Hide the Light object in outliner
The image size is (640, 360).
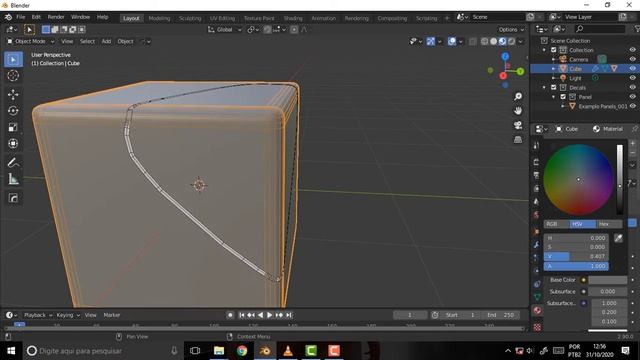click(632, 78)
